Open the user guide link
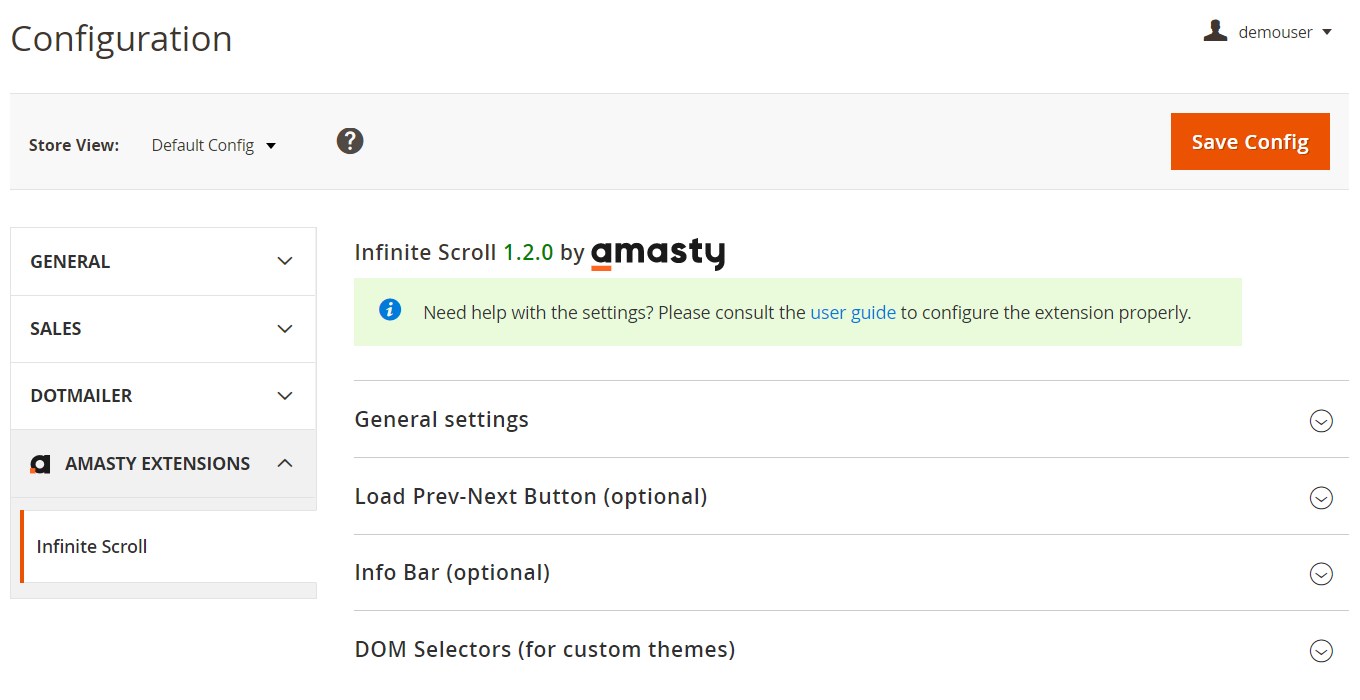This screenshot has height=700, width=1360. click(x=852, y=313)
